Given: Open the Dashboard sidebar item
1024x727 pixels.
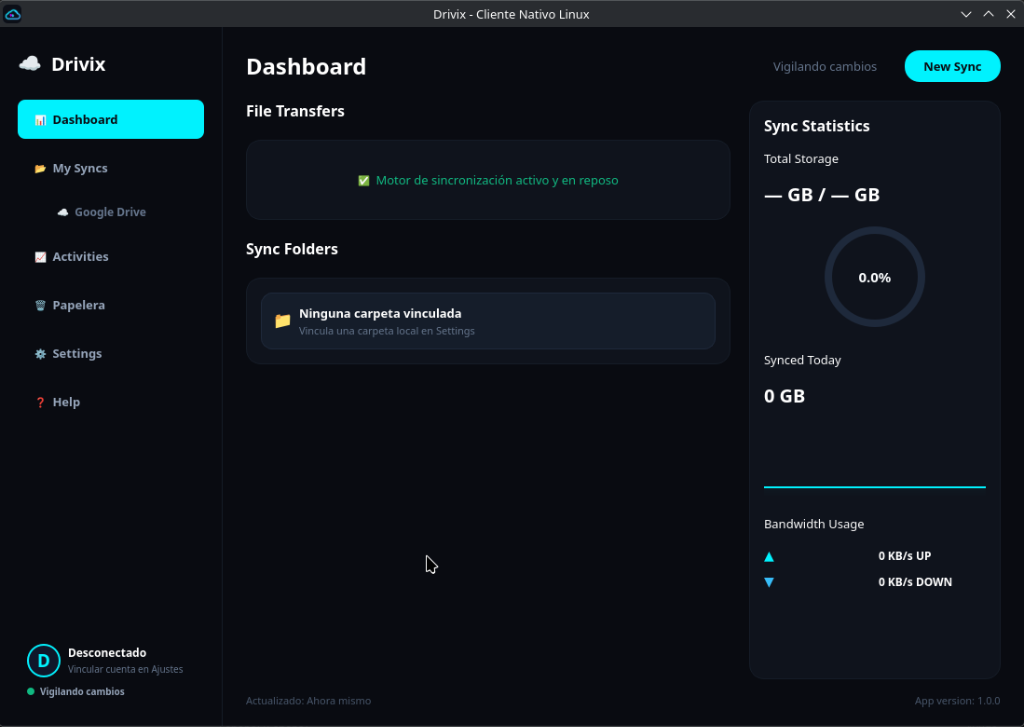Looking at the screenshot, I should (110, 120).
